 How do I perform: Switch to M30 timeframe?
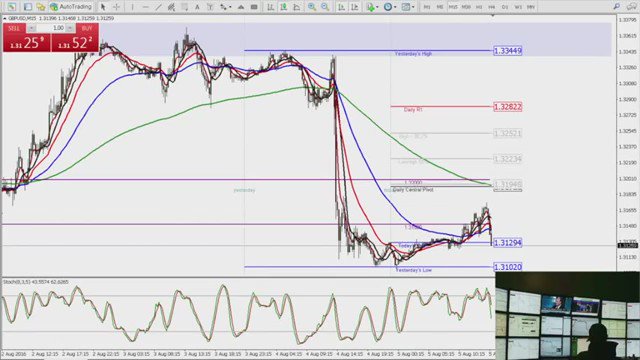click(x=466, y=7)
